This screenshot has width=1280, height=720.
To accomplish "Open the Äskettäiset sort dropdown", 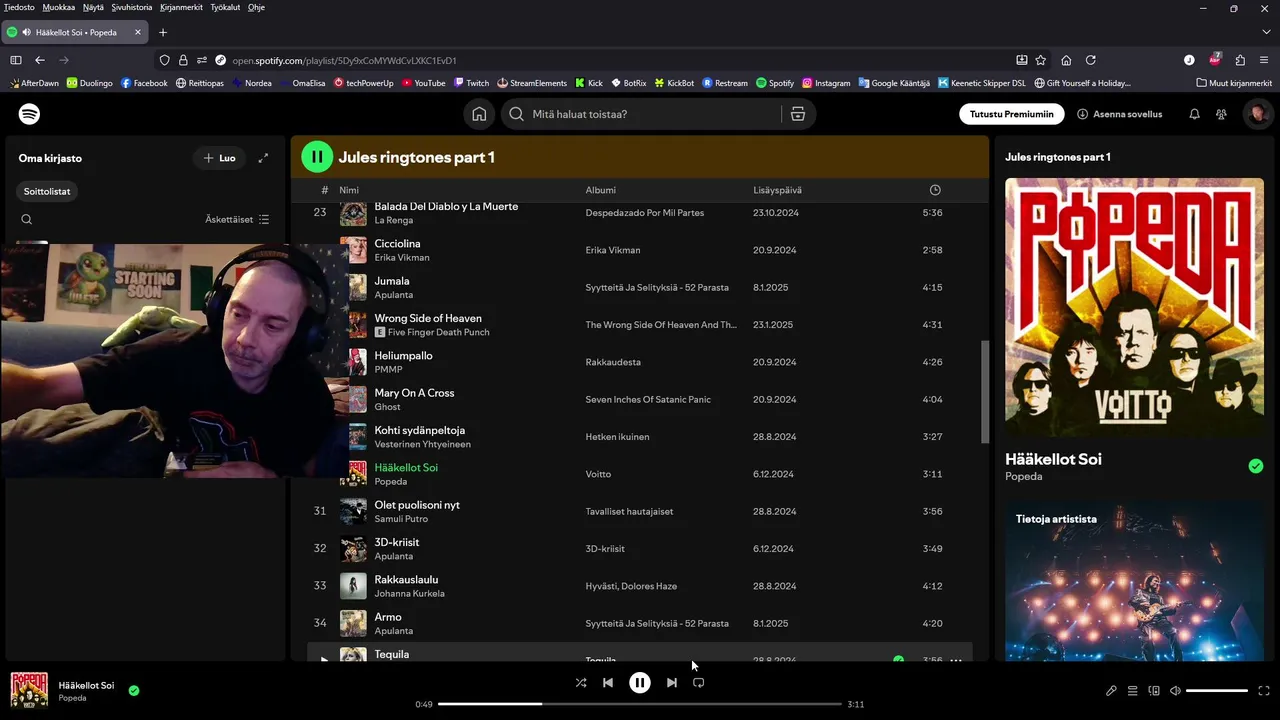I will point(237,219).
